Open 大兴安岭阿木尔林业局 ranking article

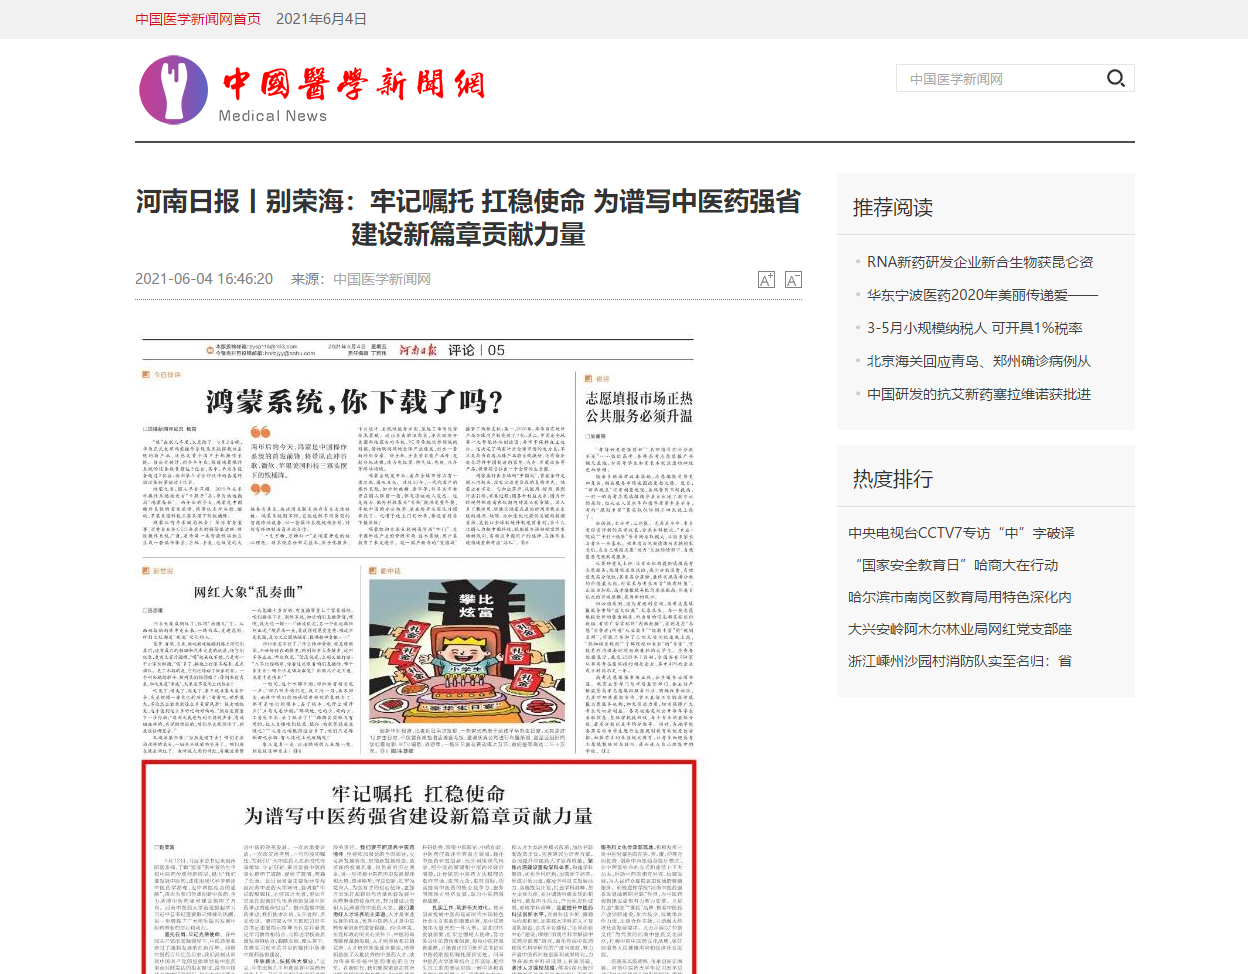(959, 629)
